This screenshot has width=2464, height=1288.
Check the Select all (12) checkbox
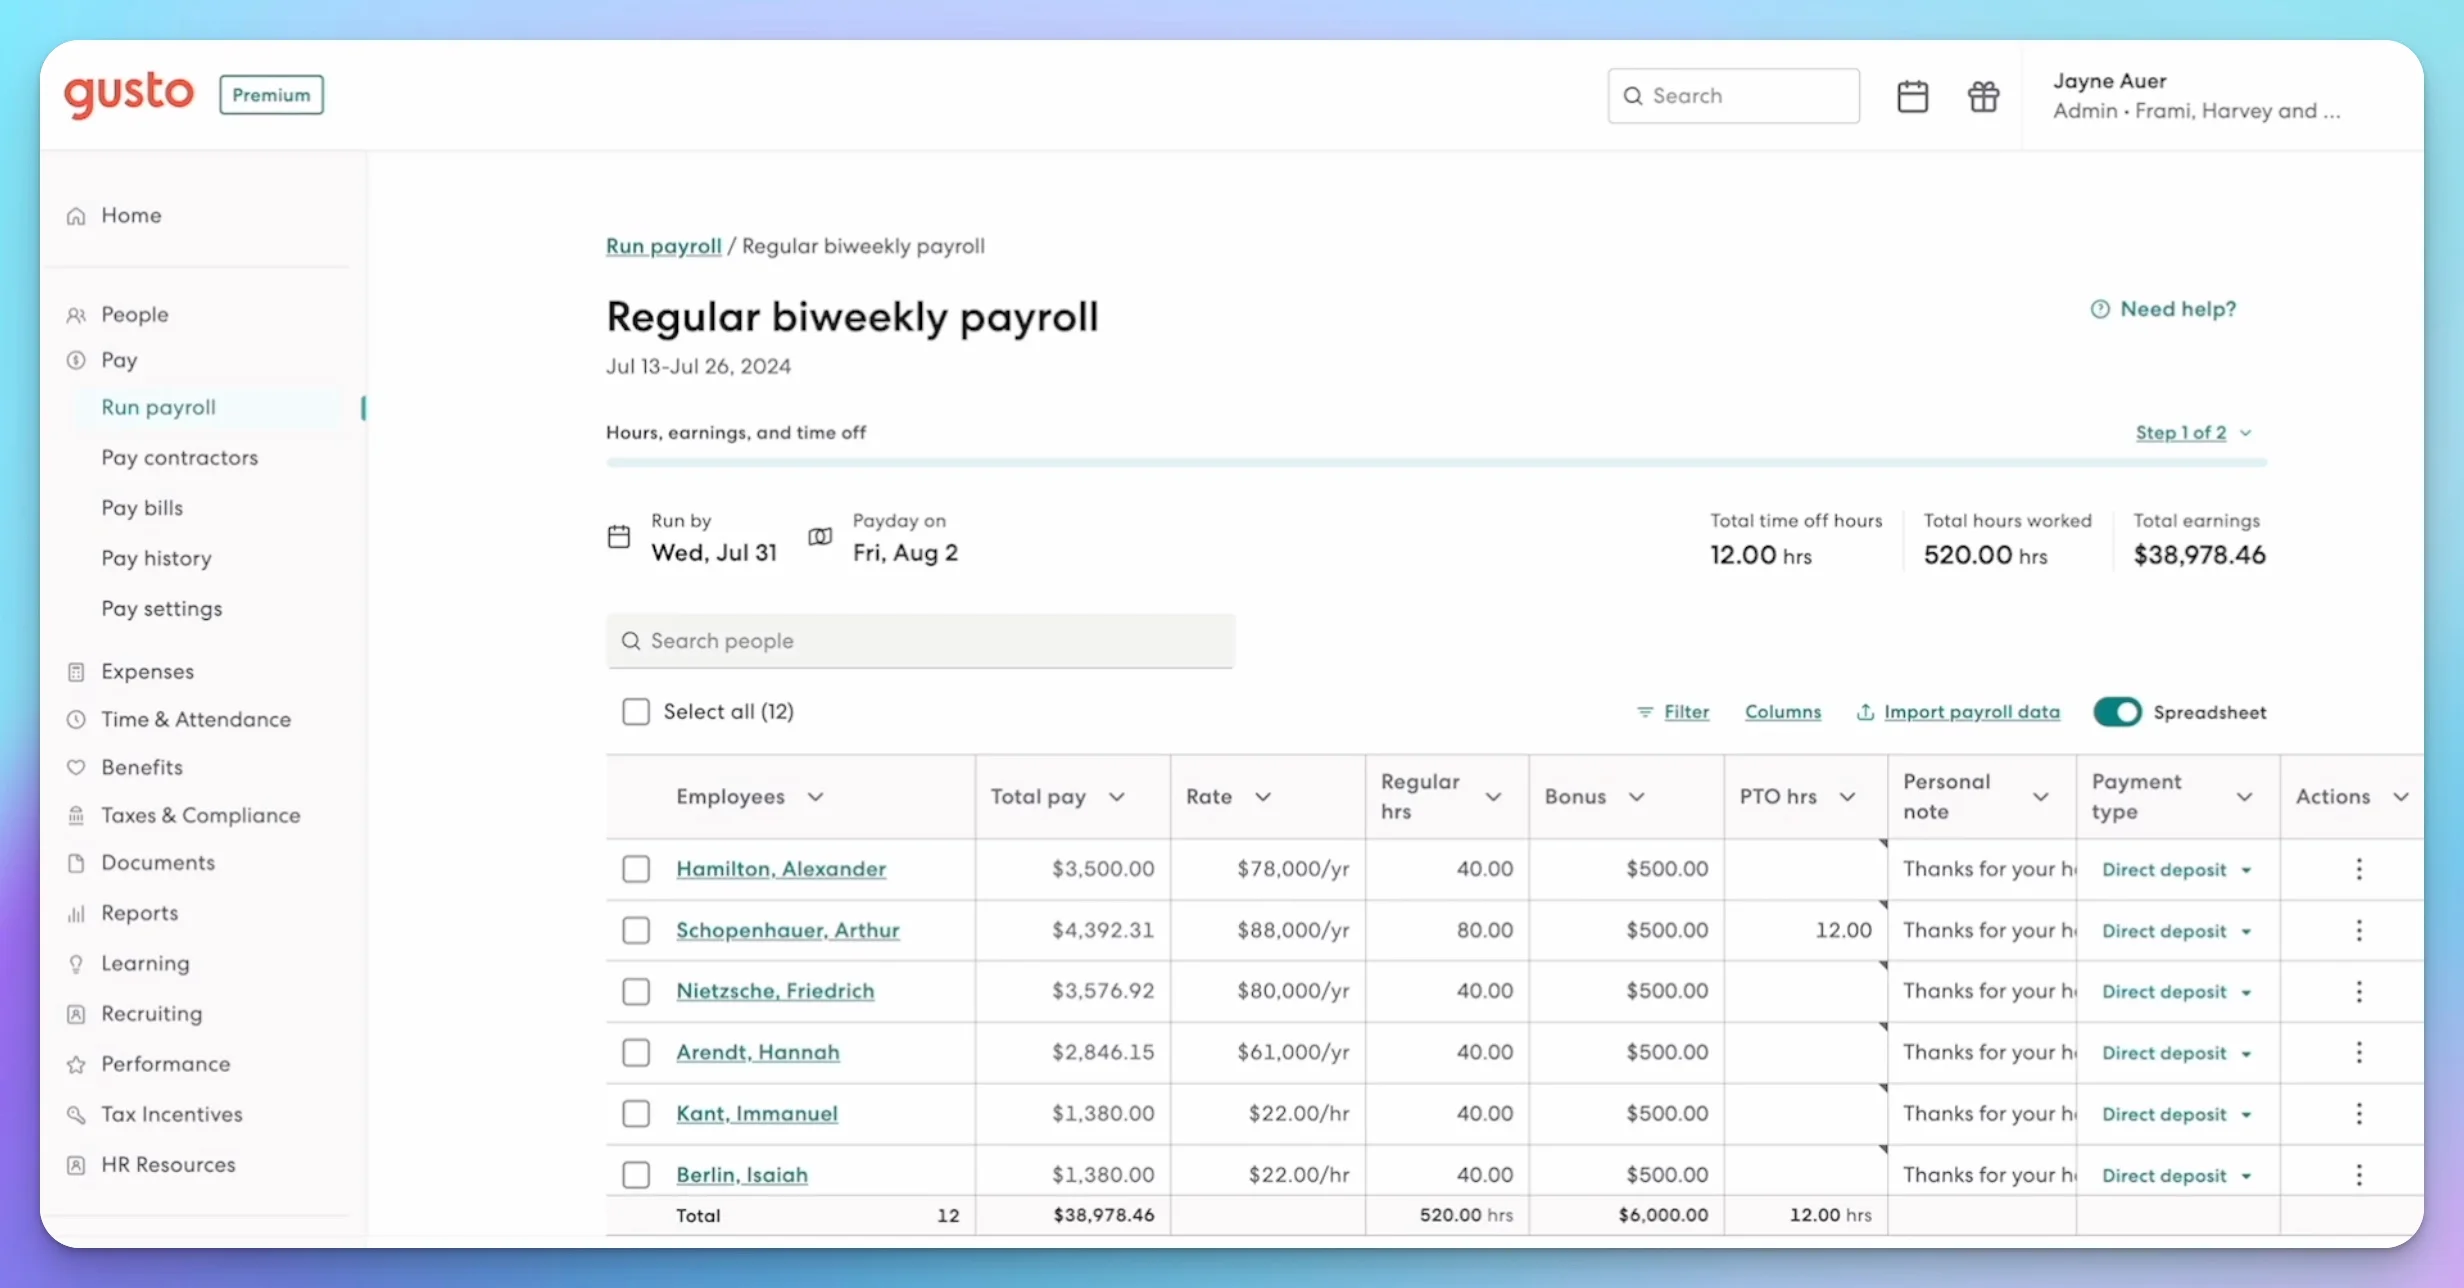tap(636, 712)
